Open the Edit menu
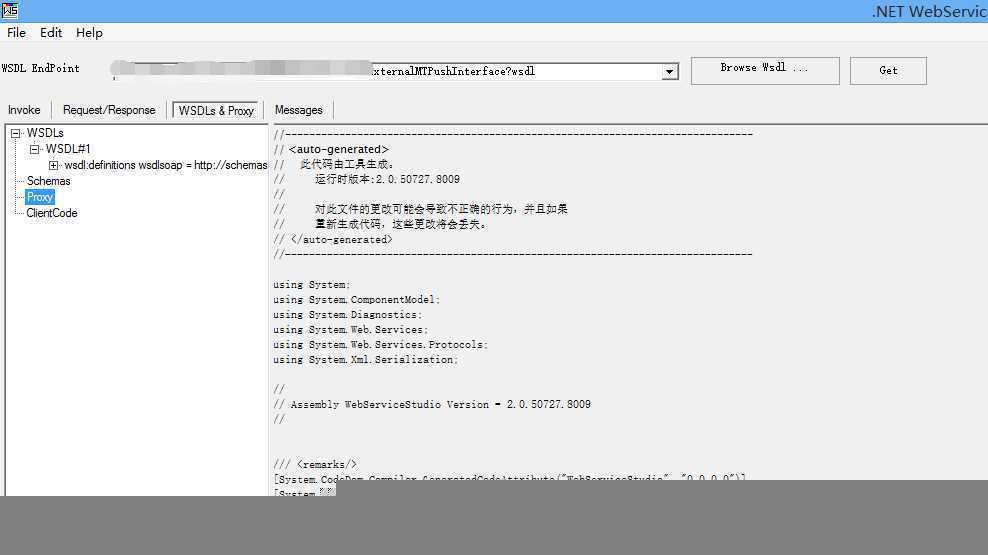 coord(51,33)
